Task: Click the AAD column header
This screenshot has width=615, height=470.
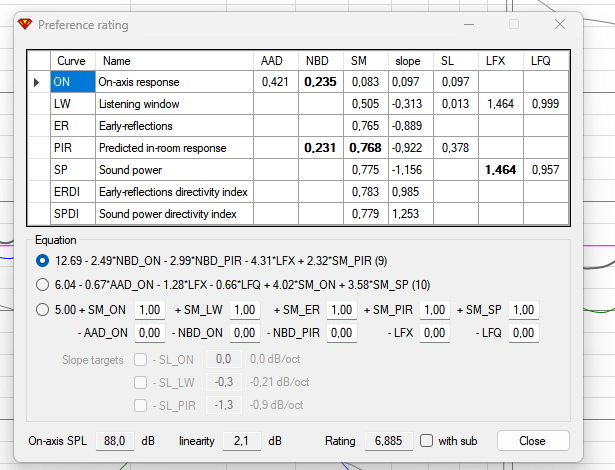Action: (276, 61)
